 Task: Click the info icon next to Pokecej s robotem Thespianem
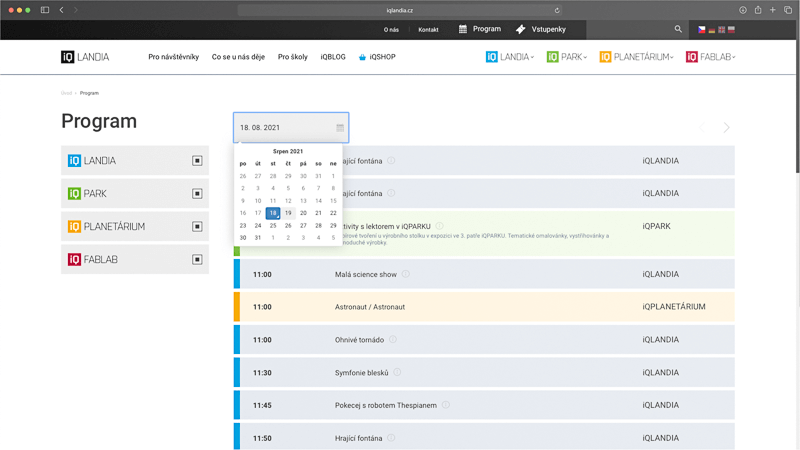[x=446, y=405]
